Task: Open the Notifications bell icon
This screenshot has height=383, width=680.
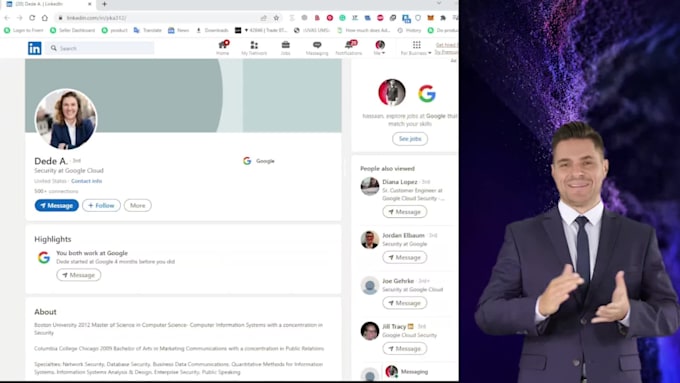Action: pos(349,48)
